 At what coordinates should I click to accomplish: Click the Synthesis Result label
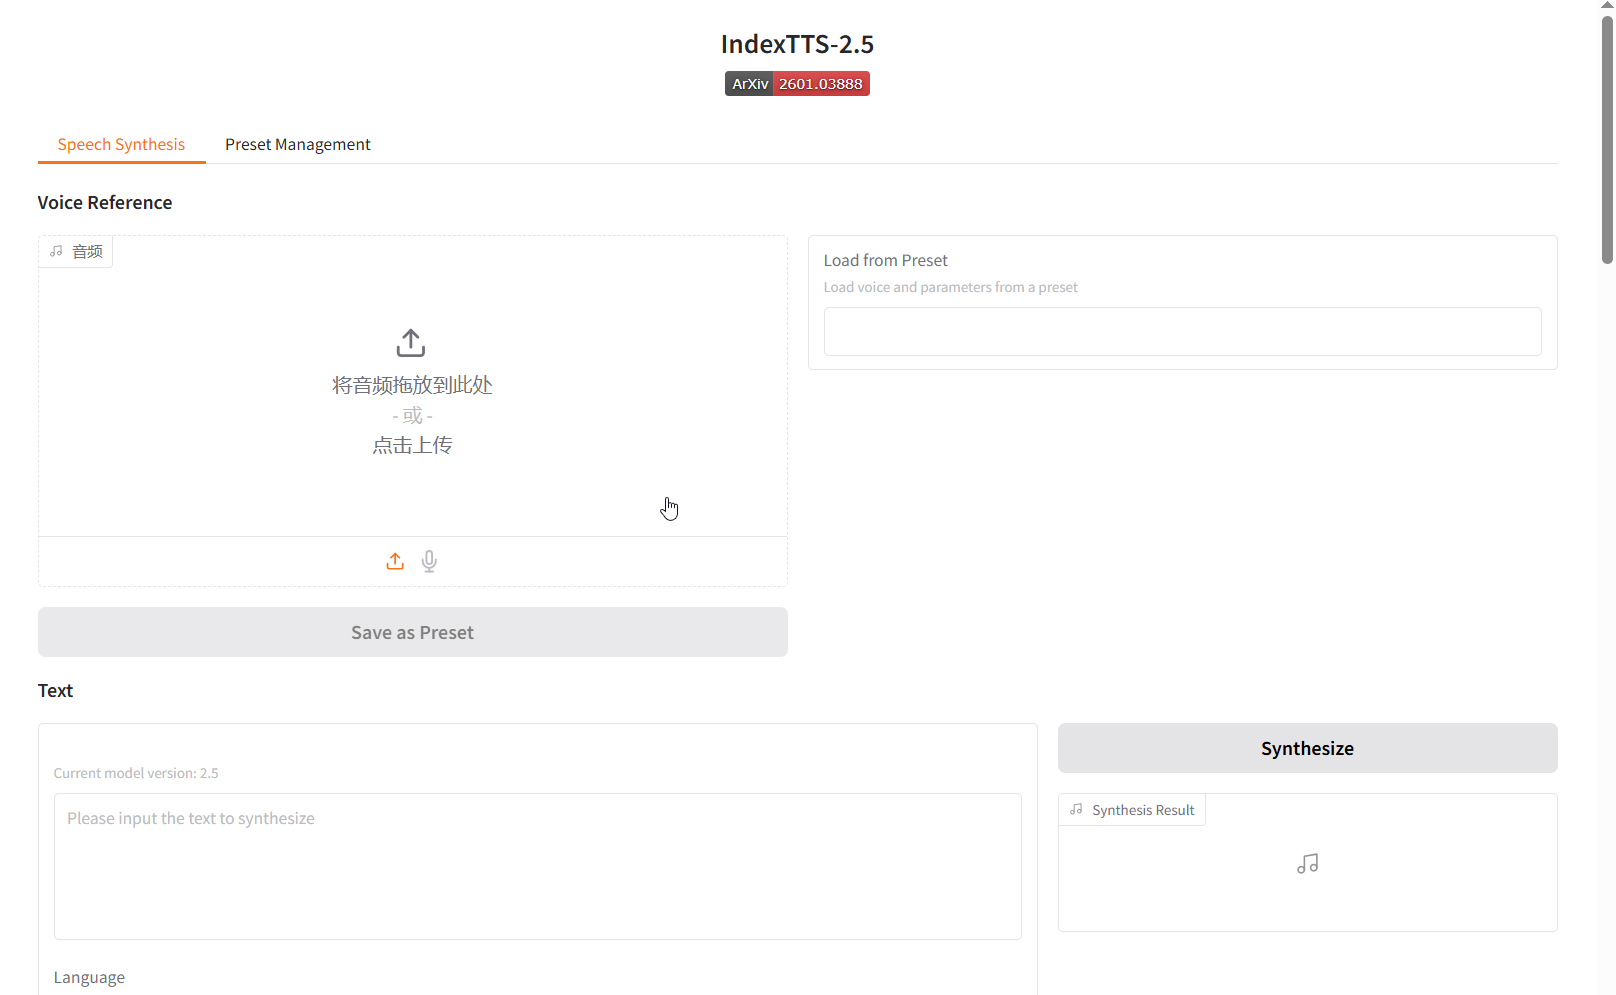1132,810
